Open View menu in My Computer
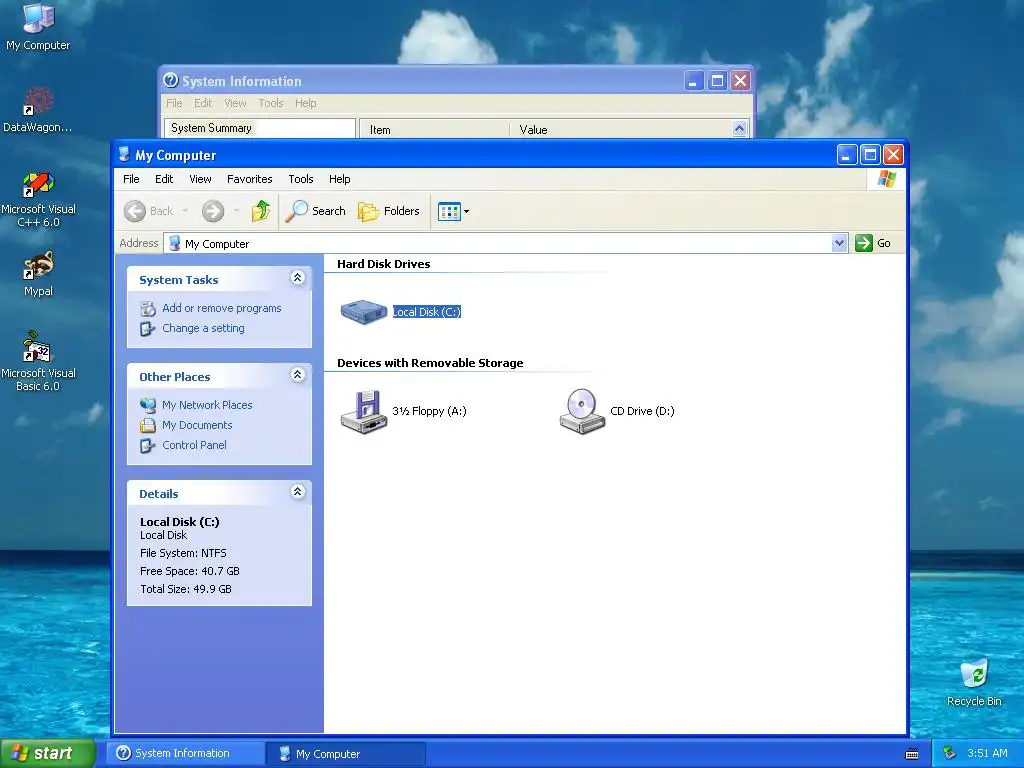The image size is (1024, 768). (200, 179)
